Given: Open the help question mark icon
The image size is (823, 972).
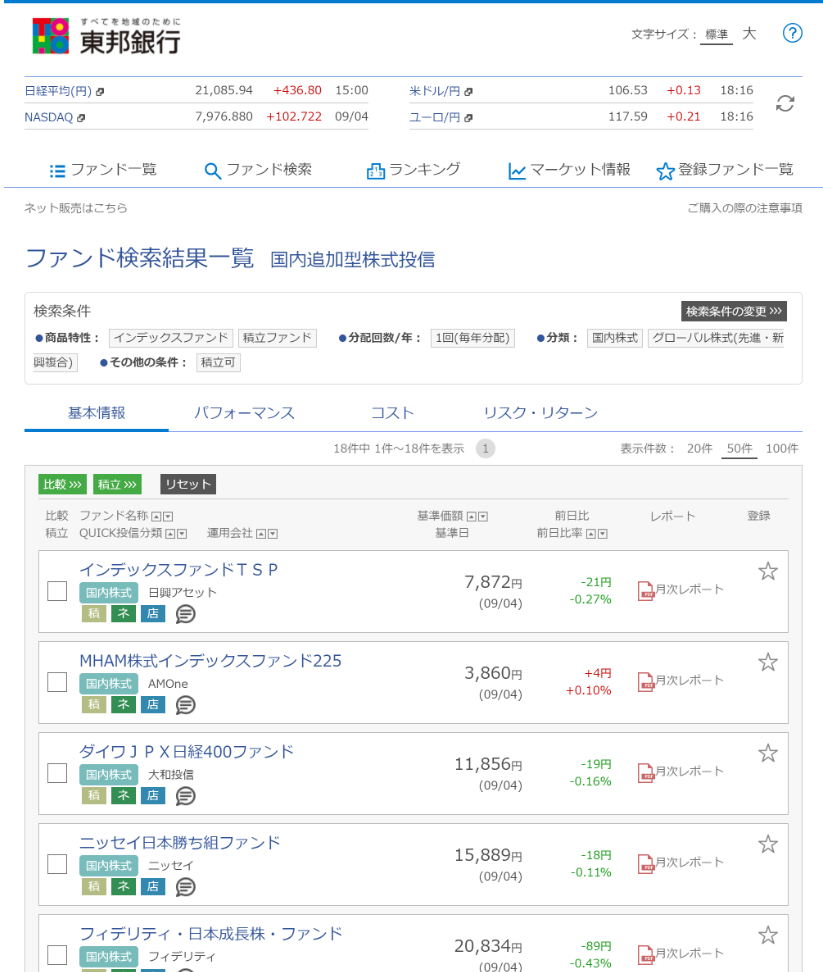Looking at the screenshot, I should click(792, 33).
